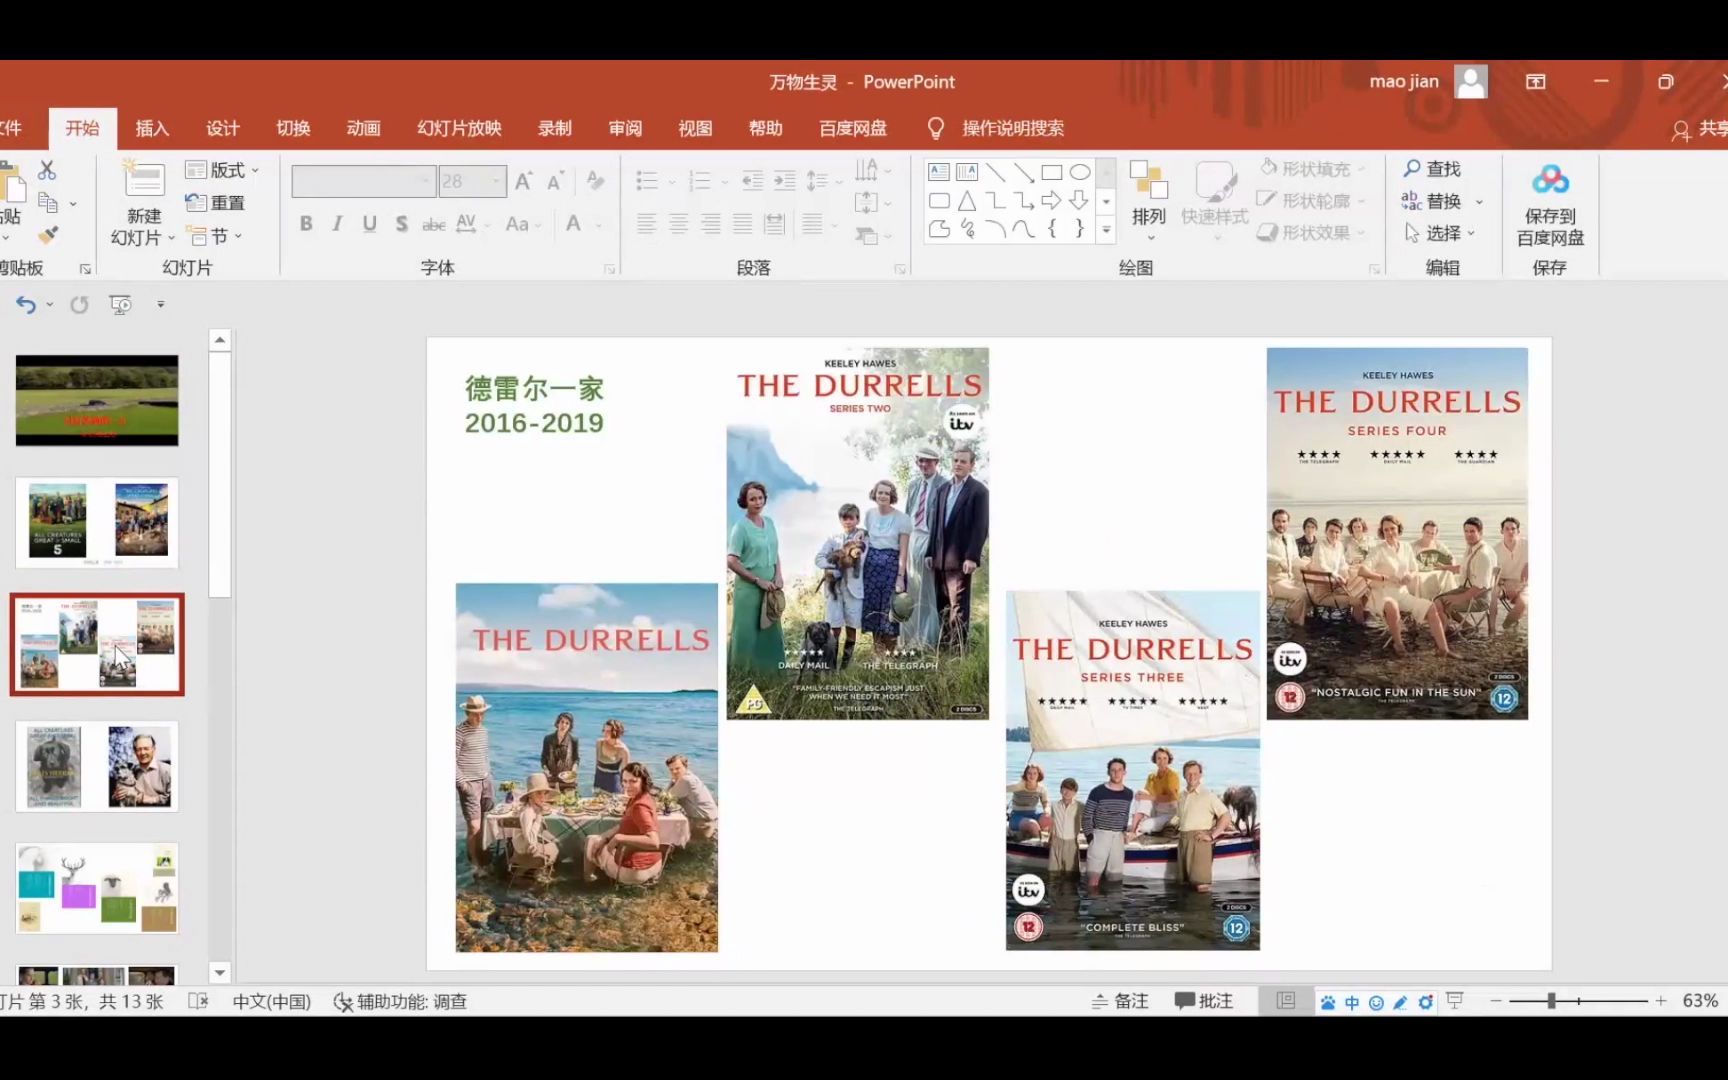This screenshot has width=1728, height=1080.
Task: Open the Arrange (排列) dropdown
Action: [x=1149, y=200]
